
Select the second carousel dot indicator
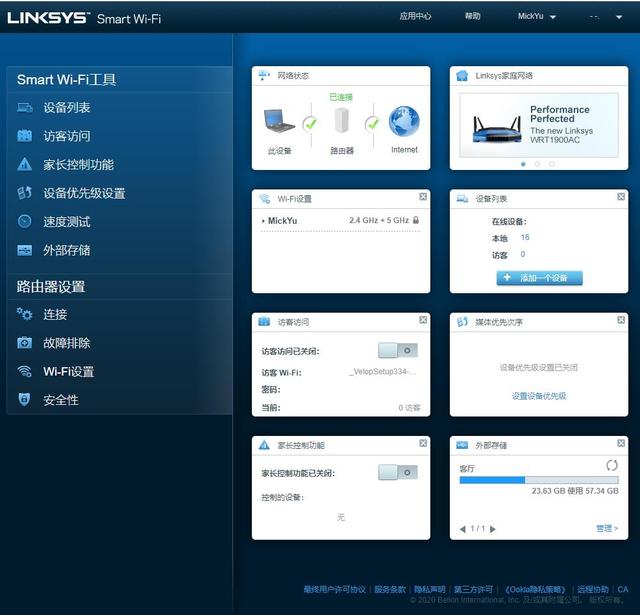pyautogui.click(x=538, y=163)
